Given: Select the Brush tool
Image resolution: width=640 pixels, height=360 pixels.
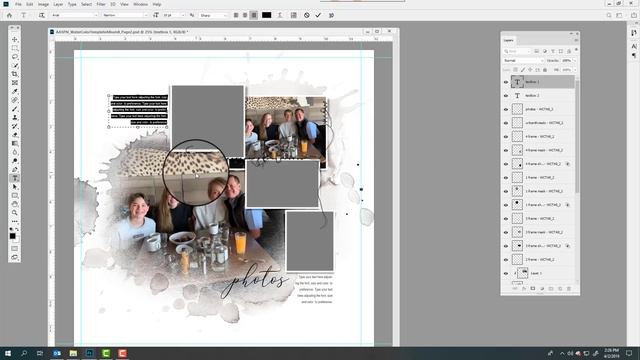Looking at the screenshot, I should (x=15, y=109).
